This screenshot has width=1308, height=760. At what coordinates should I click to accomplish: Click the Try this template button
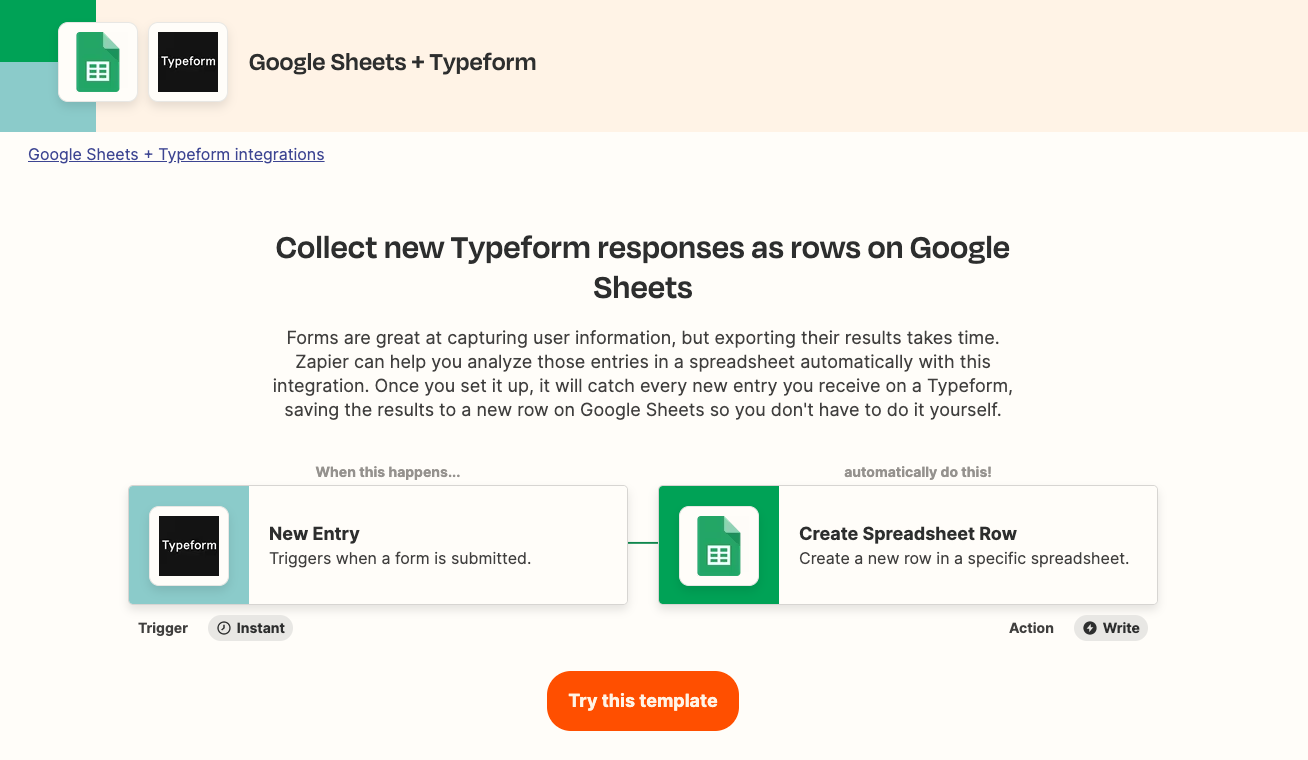[x=643, y=701]
